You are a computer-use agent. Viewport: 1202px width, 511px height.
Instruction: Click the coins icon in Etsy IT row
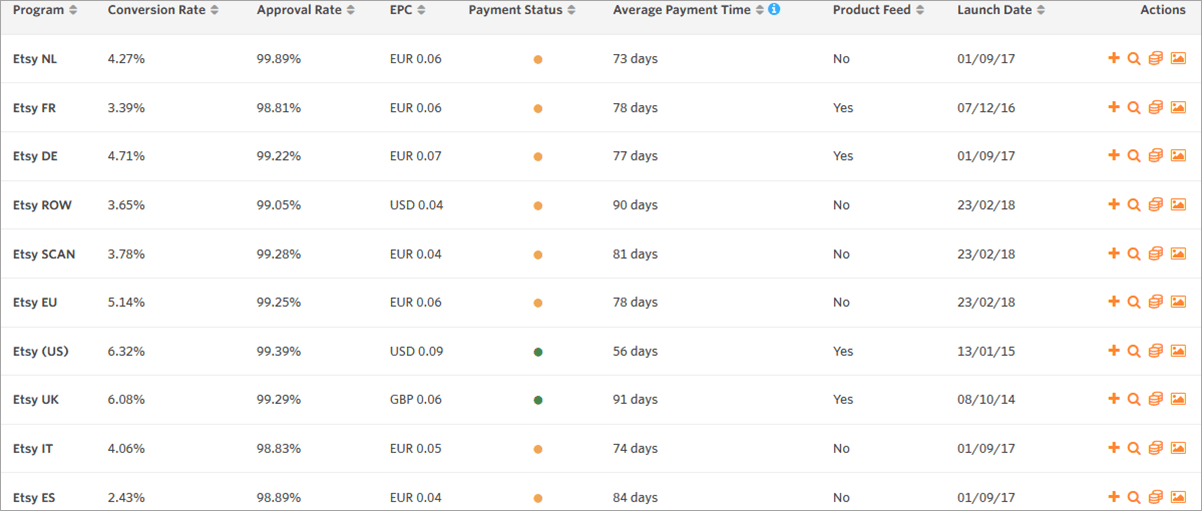pyautogui.click(x=1156, y=449)
